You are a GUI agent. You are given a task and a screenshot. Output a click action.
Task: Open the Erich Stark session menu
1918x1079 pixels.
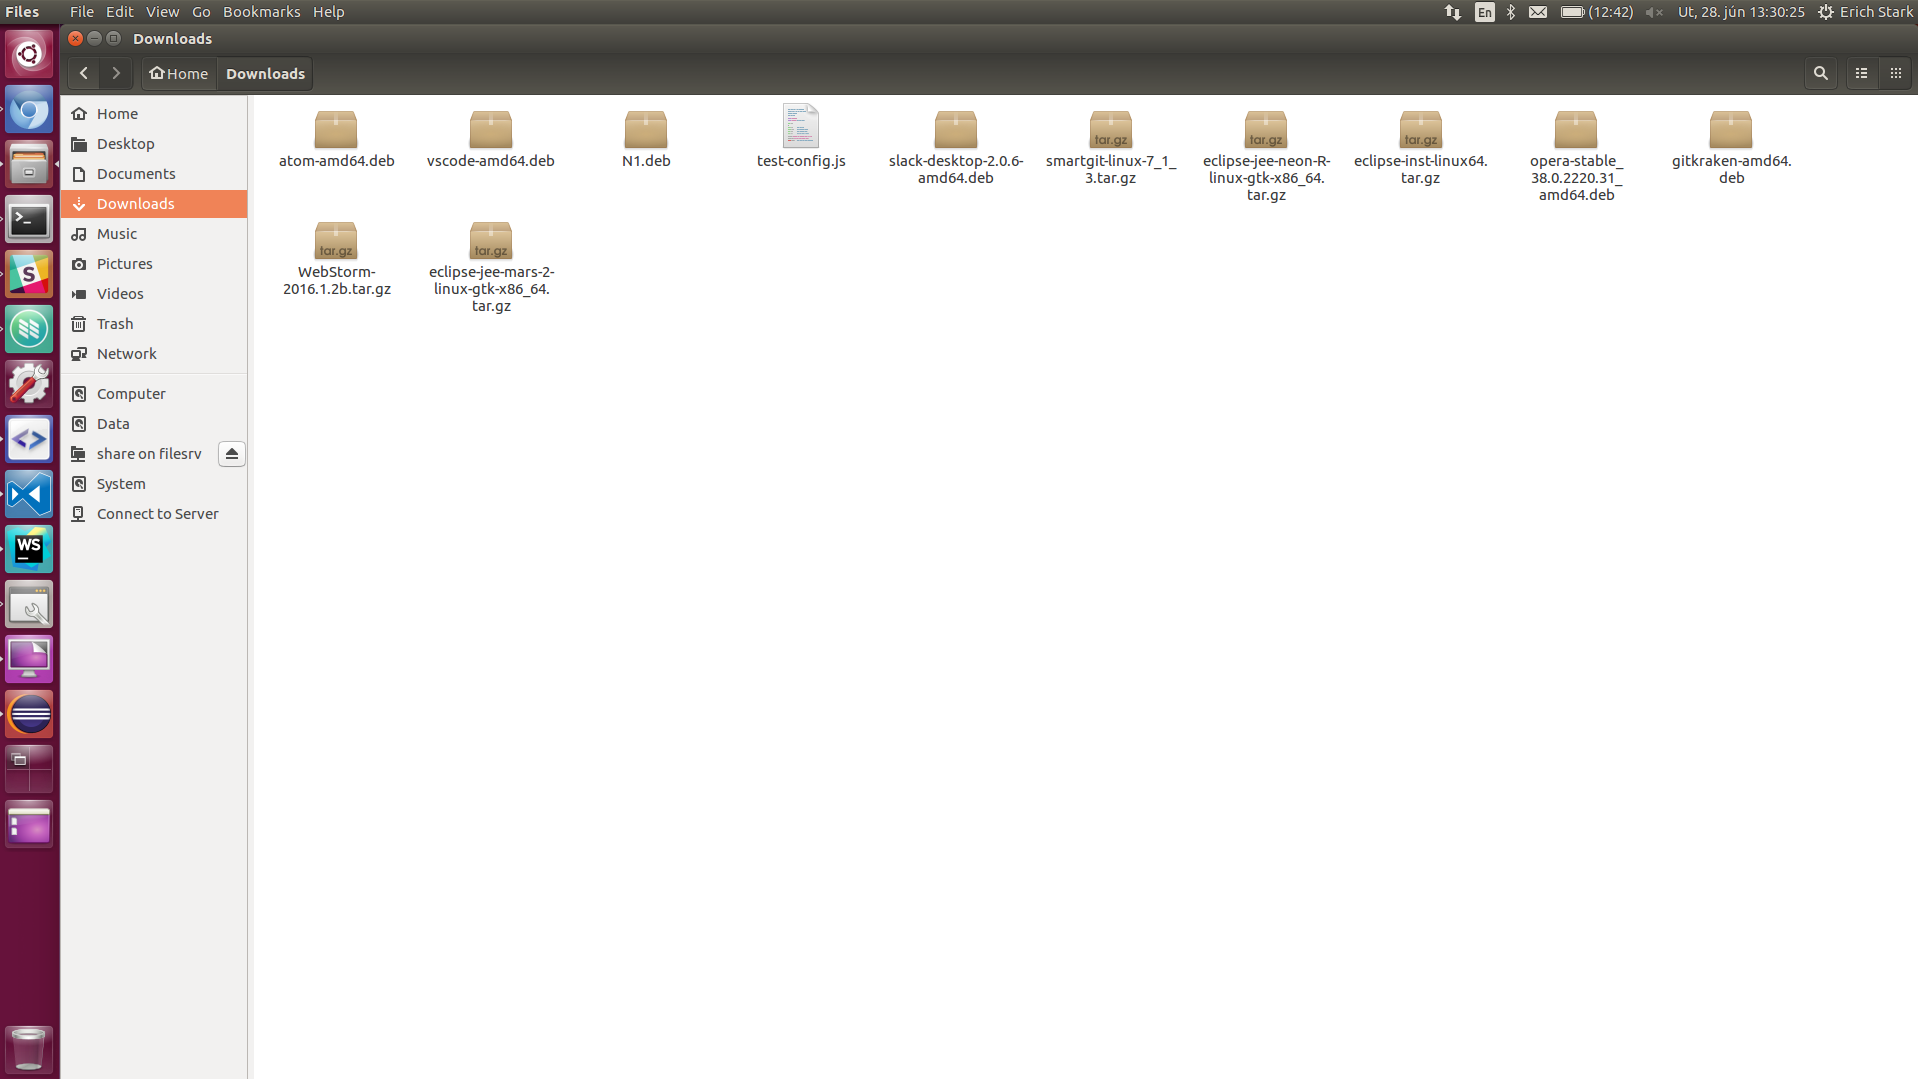[x=1866, y=12]
